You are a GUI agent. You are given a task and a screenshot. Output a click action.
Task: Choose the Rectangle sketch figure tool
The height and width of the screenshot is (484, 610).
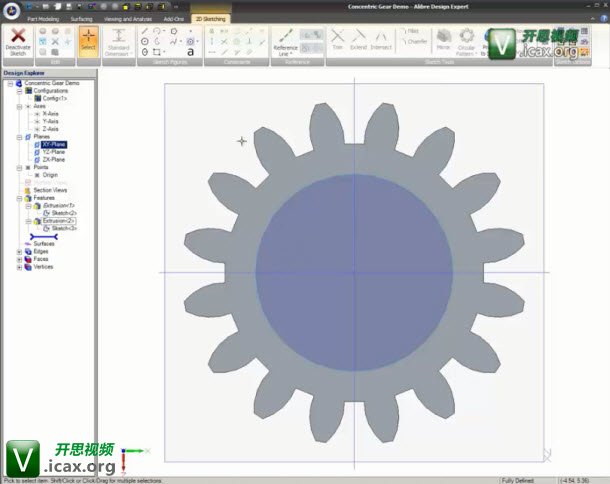click(156, 52)
